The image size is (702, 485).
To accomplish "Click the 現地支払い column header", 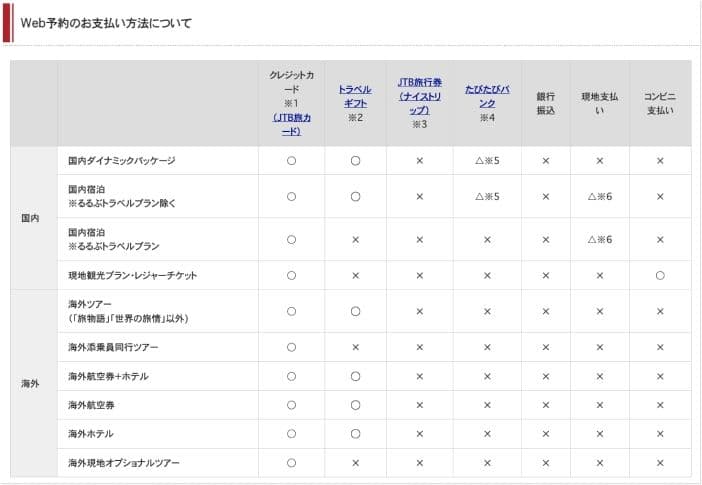I will pyautogui.click(x=600, y=103).
